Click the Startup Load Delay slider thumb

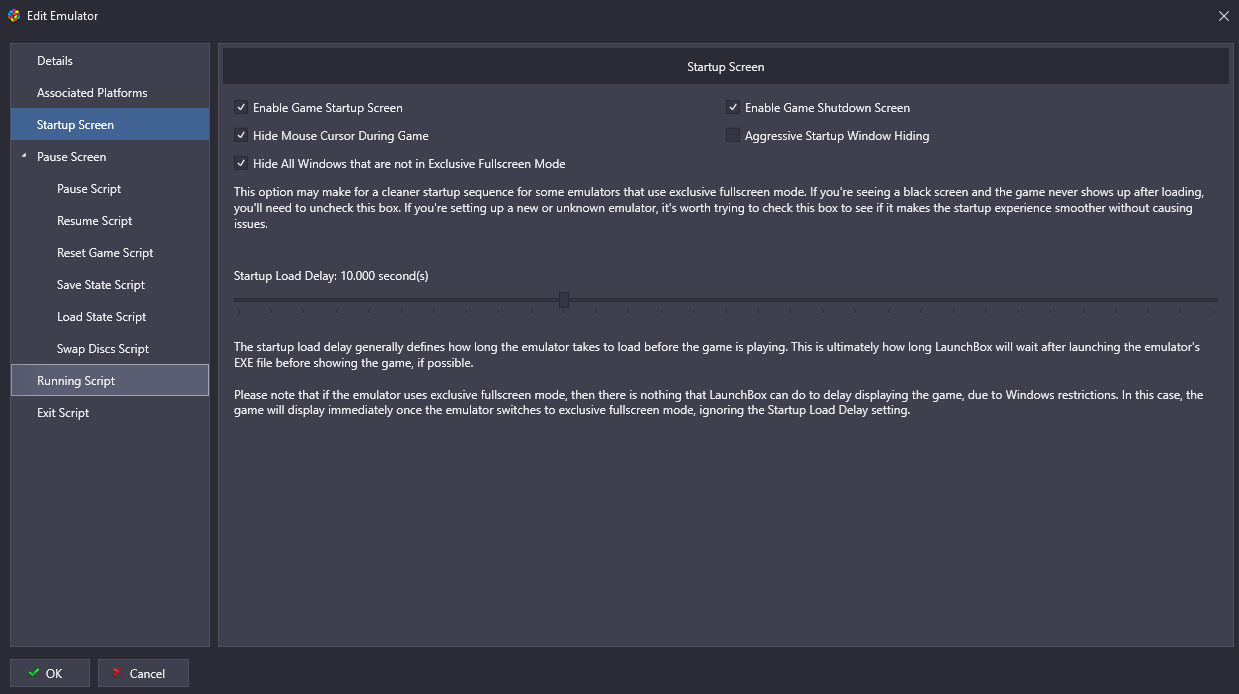pos(564,300)
